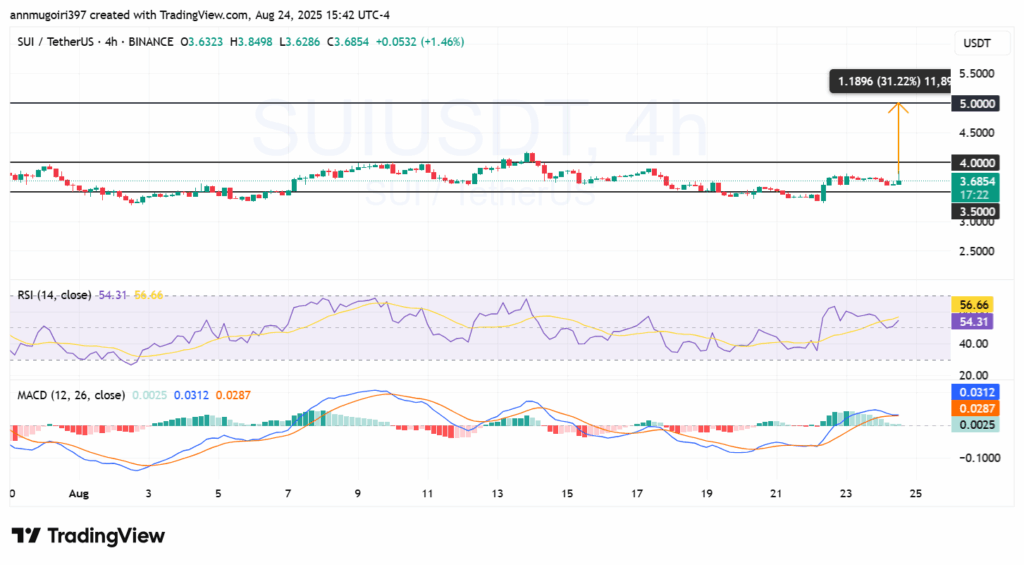Viewport: 1024px width, 565px height.
Task: Click the 20.00 RSI axis label
Action: click(974, 375)
